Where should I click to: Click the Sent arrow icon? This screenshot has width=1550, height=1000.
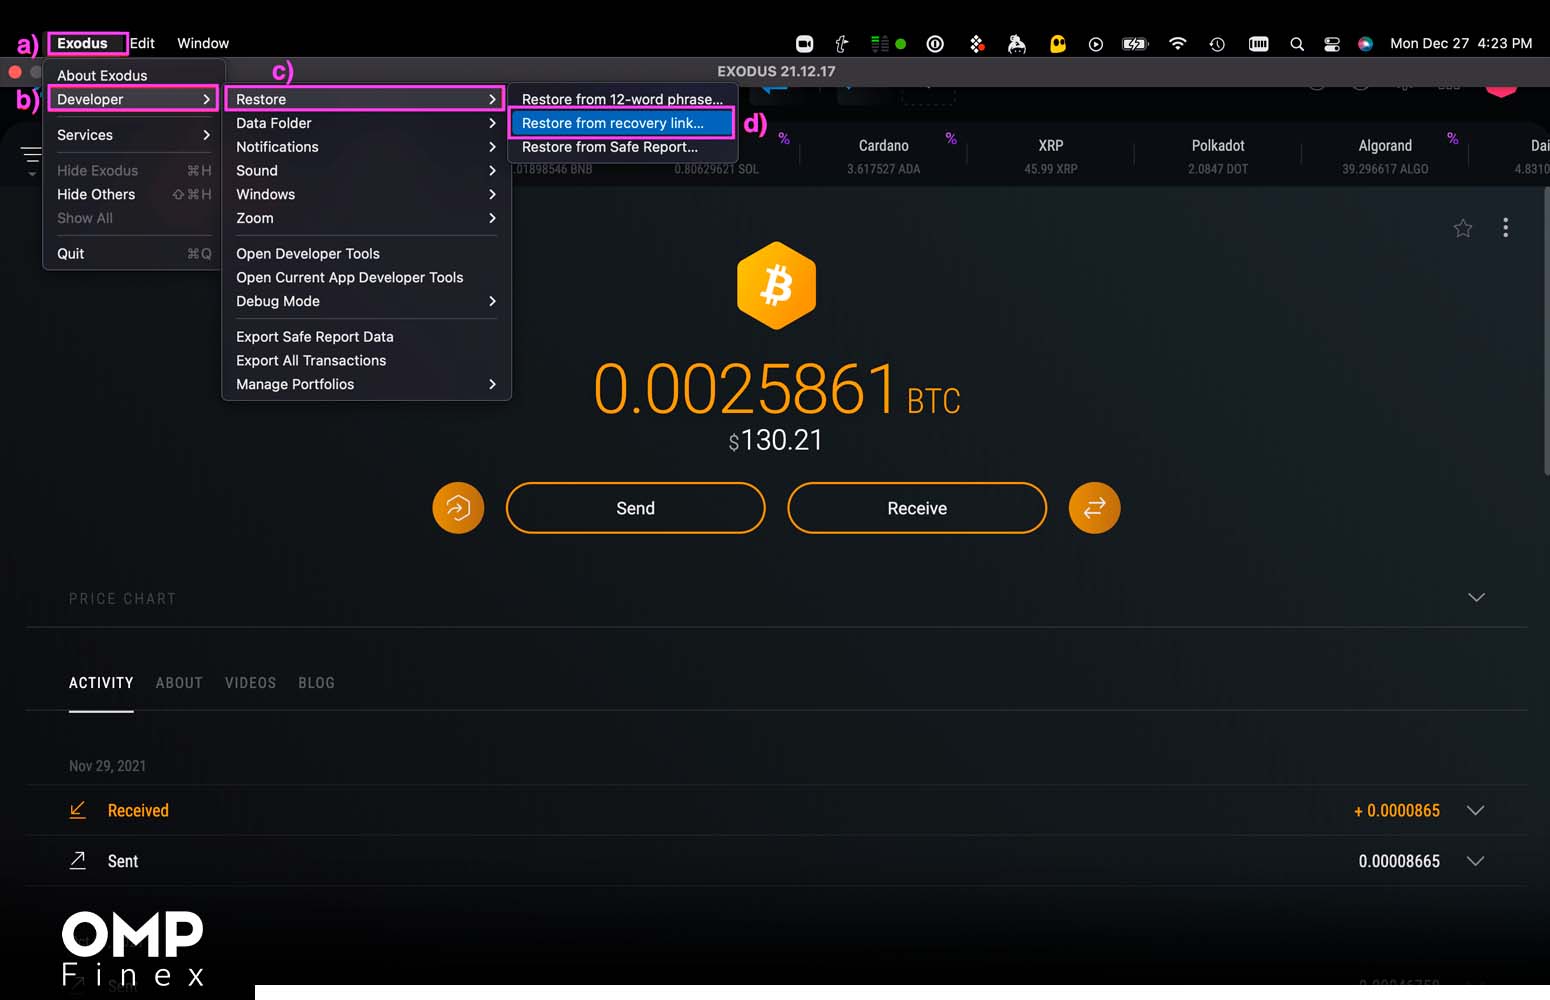click(77, 860)
